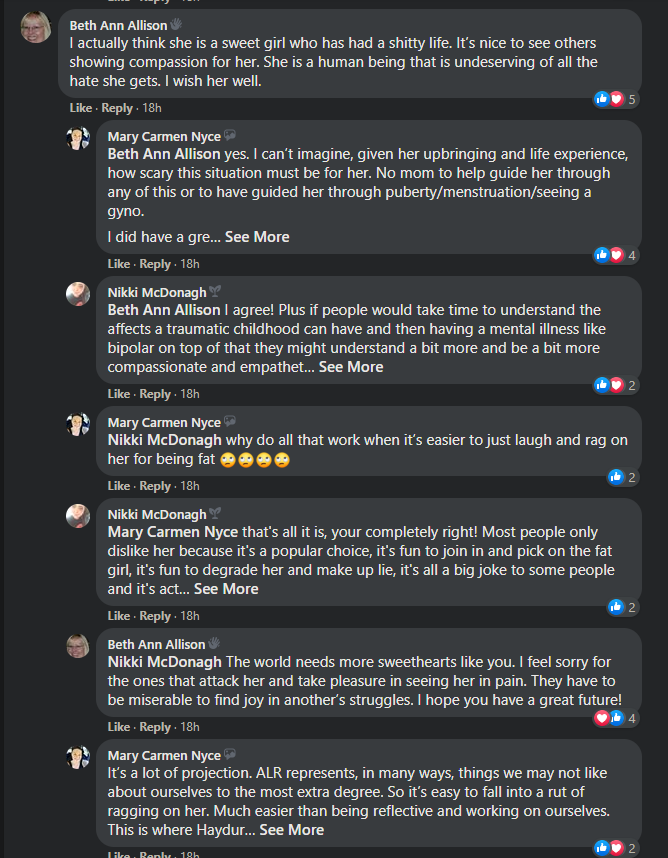This screenshot has height=858, width=668.
Task: Open the Nikki McDonagh name link on the 'that's all it is' comment
Action: click(x=157, y=514)
